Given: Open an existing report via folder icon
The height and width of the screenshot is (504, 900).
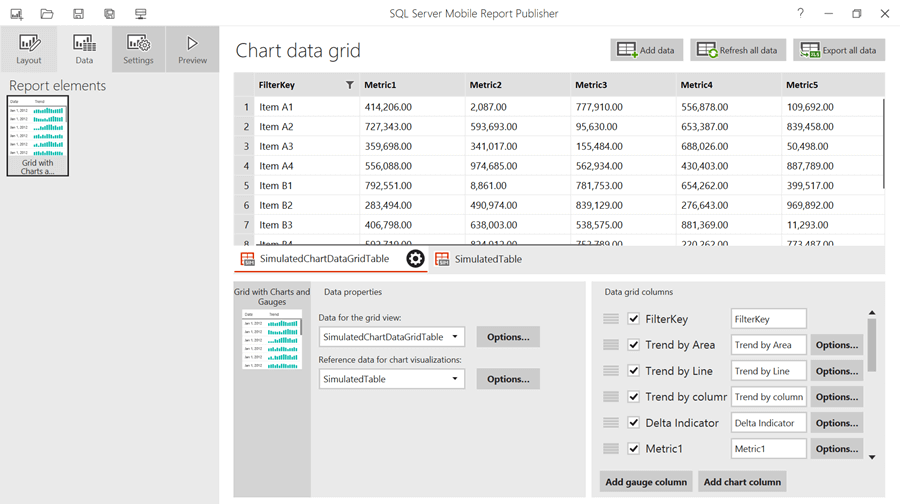Looking at the screenshot, I should [47, 14].
